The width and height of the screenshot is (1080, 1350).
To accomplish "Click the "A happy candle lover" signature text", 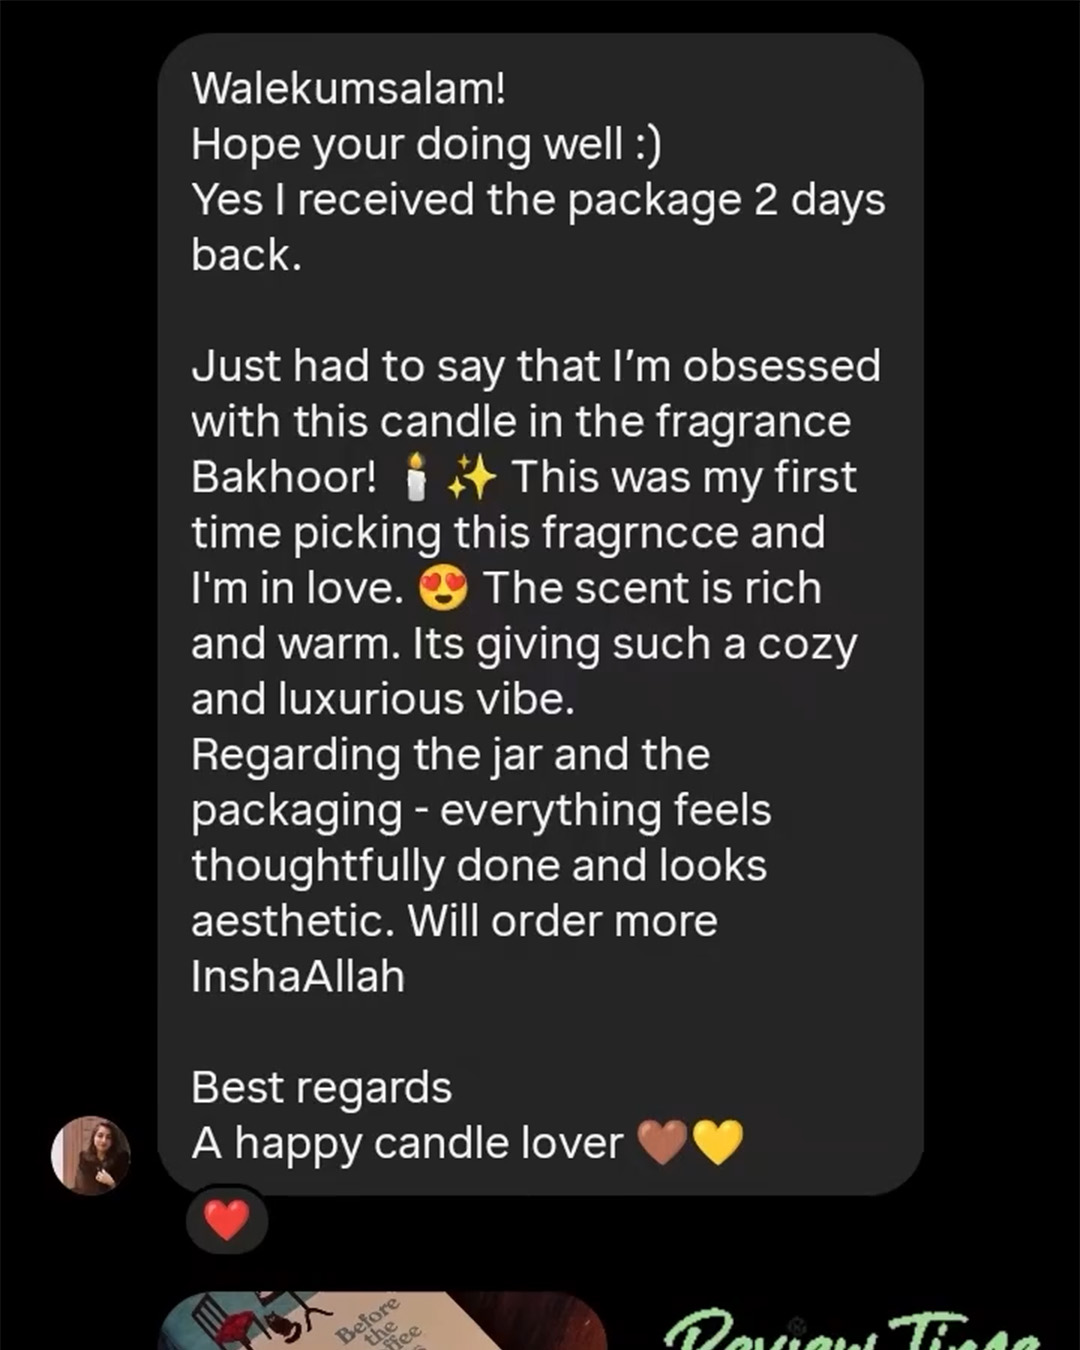I will (407, 1143).
